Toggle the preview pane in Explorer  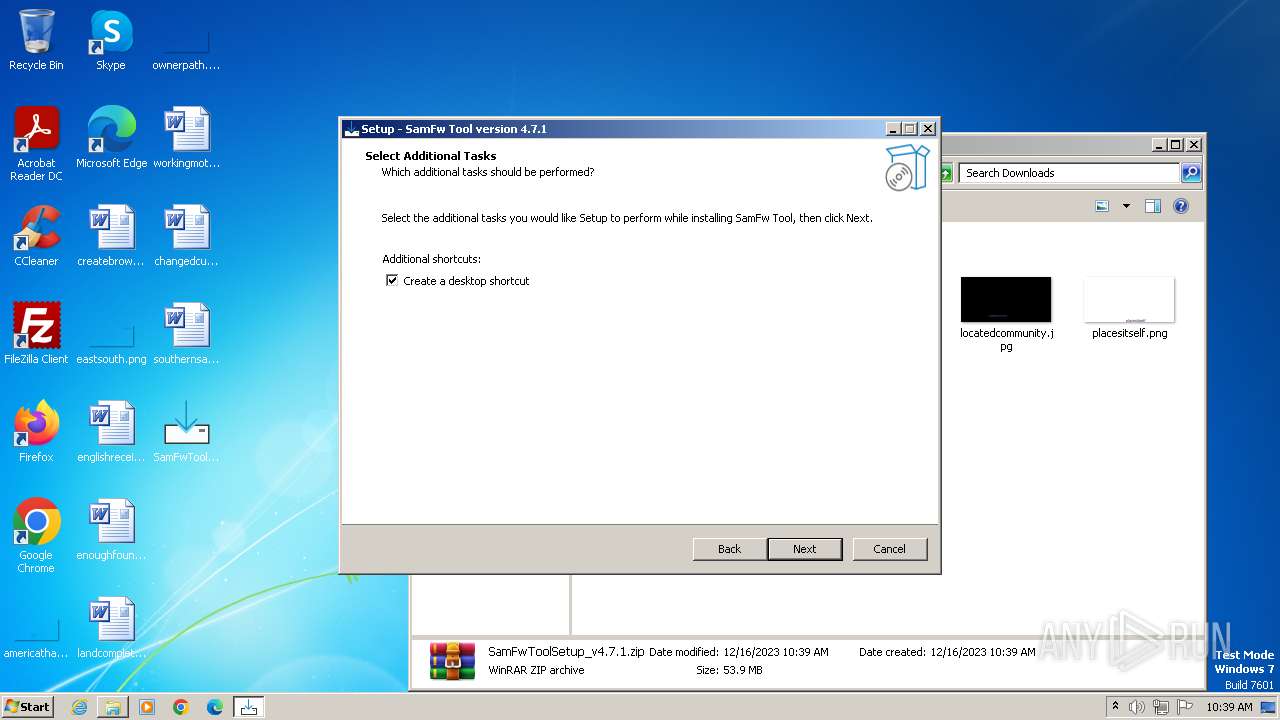click(1152, 206)
